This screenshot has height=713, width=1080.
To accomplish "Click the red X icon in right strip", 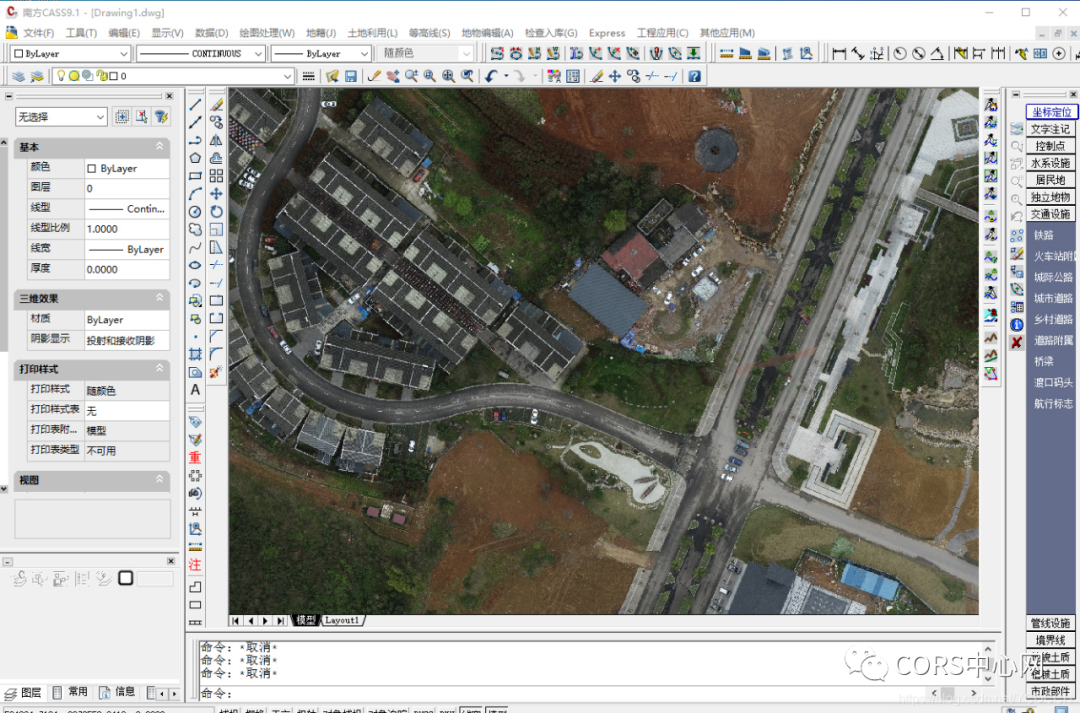I will point(1017,342).
